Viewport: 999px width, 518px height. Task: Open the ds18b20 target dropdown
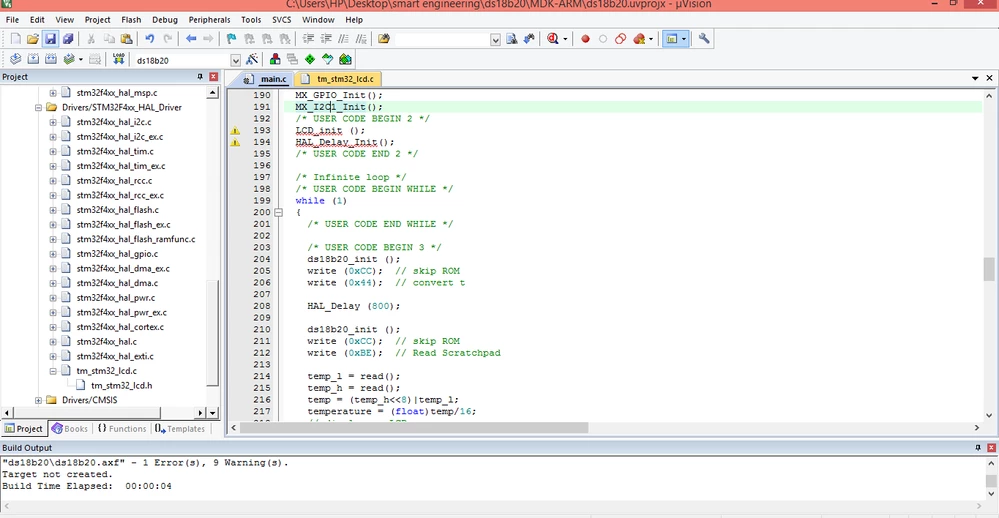point(235,61)
